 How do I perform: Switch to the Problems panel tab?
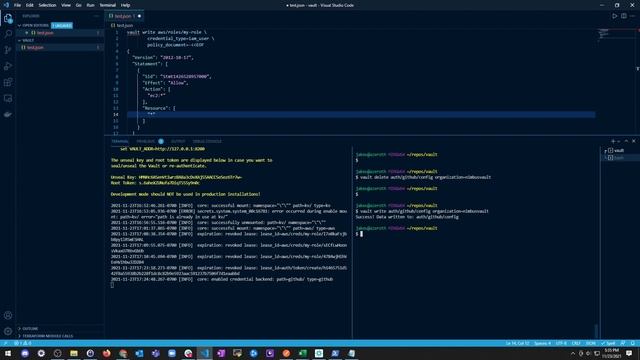(146, 141)
